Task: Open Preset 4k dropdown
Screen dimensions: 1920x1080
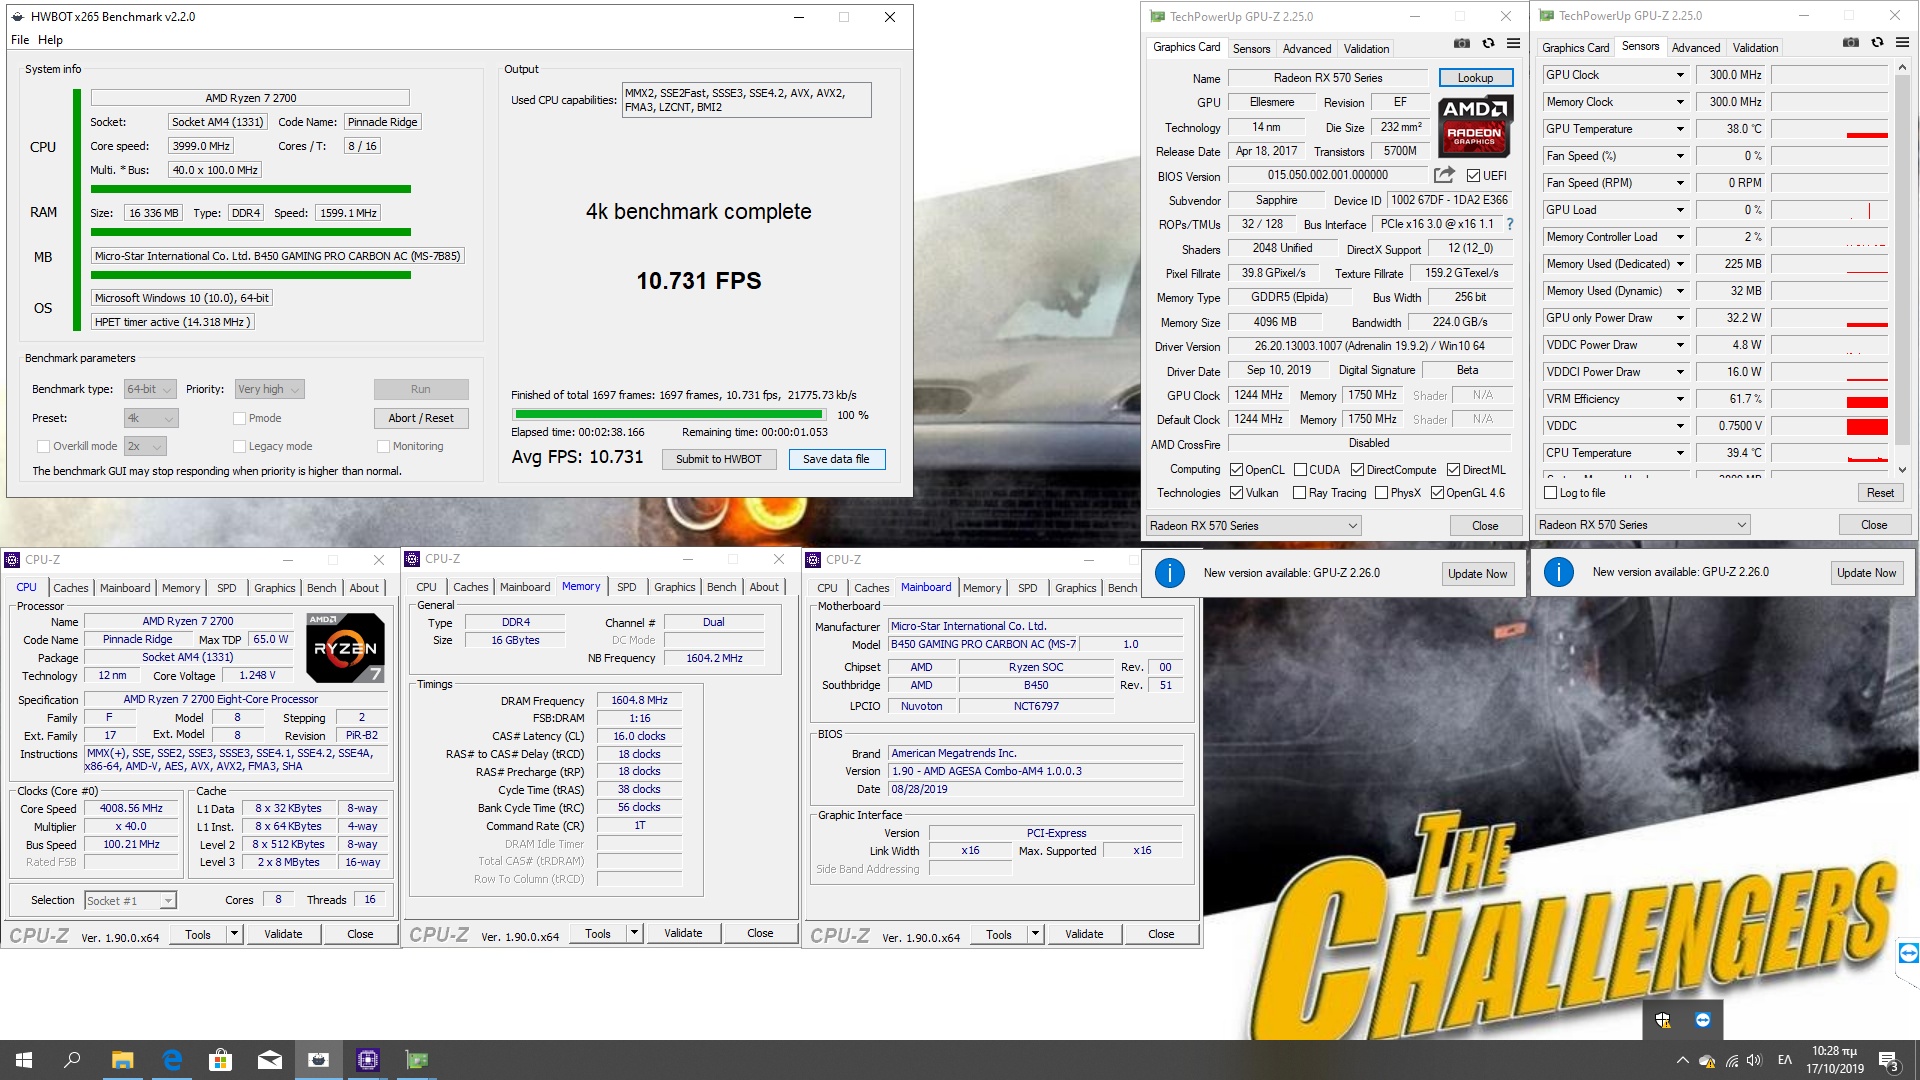Action: pos(150,418)
